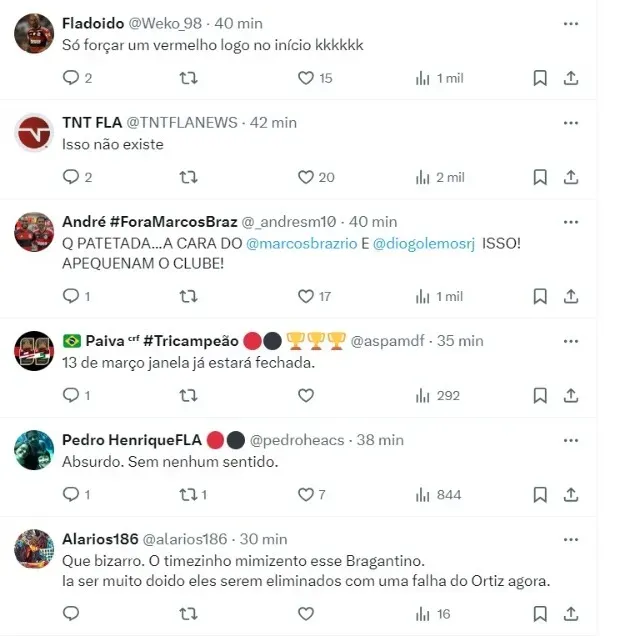The height and width of the screenshot is (636, 618).
Task: Bookmark Paiva's tweet about 13 de março
Action: pyautogui.click(x=540, y=395)
